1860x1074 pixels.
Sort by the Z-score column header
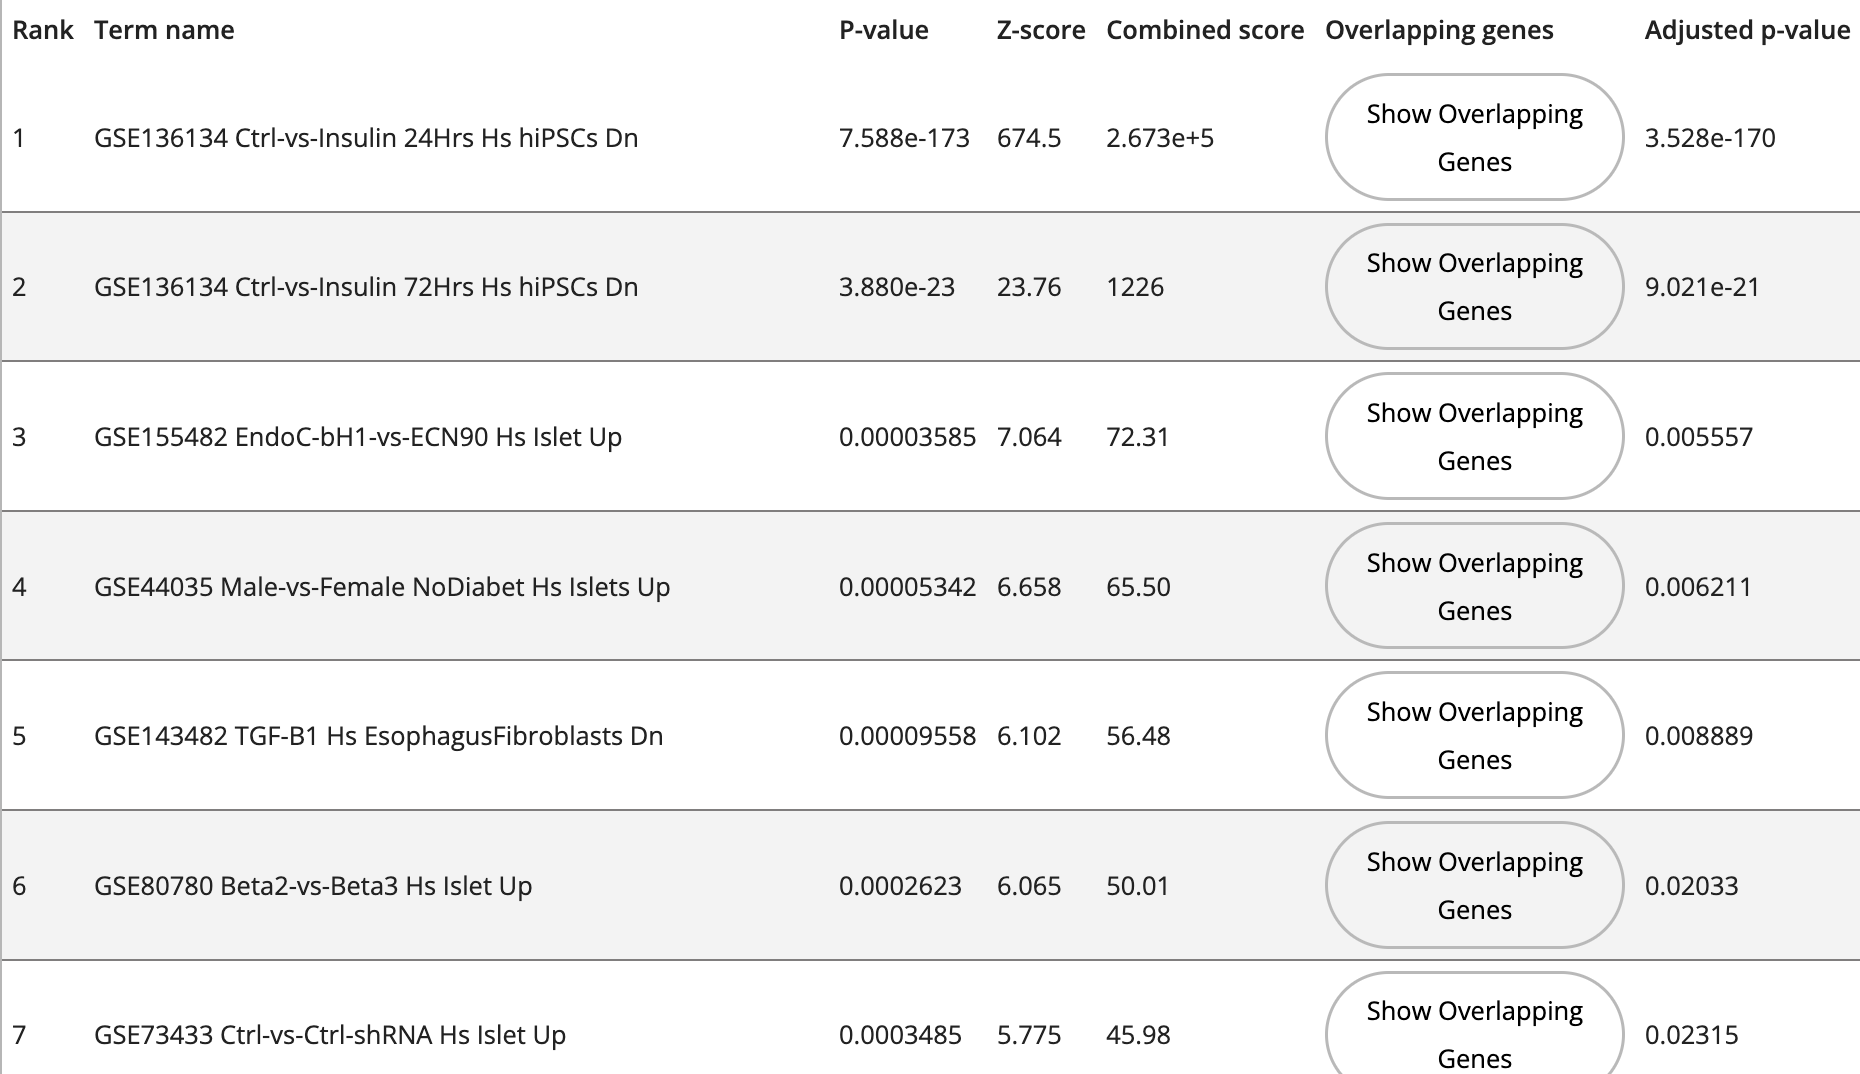1040,30
